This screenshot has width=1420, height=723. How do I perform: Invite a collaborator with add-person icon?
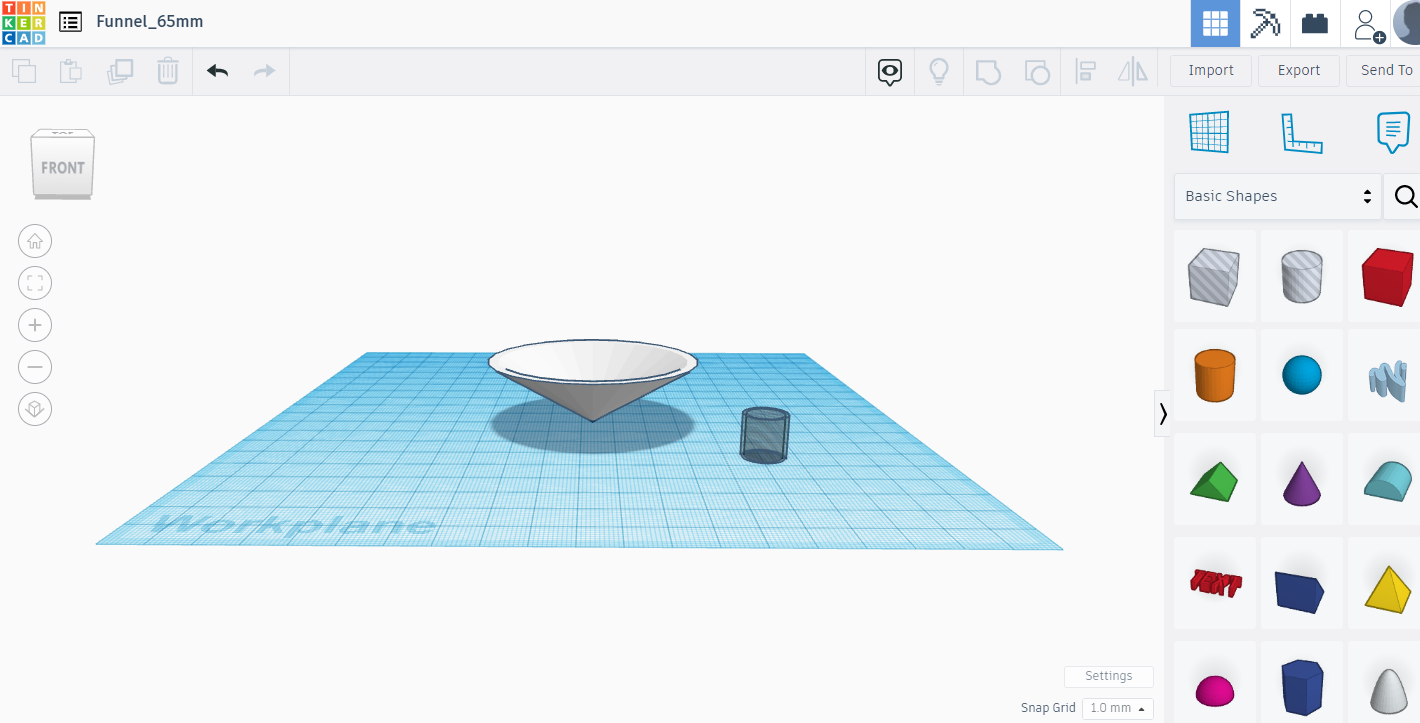(x=1367, y=24)
